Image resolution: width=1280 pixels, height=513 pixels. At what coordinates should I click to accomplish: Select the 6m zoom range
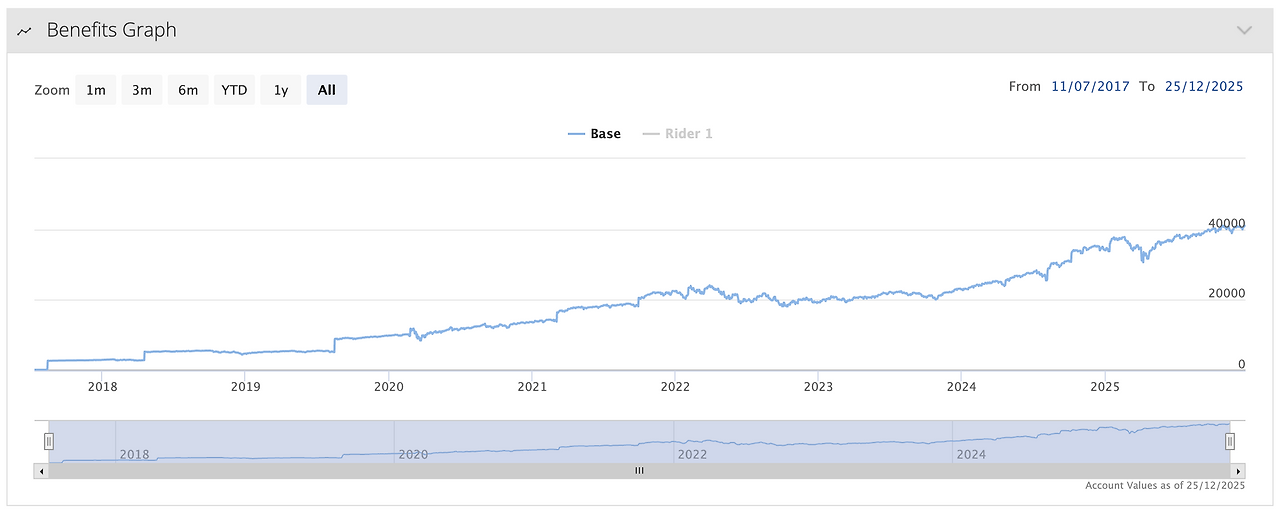coord(188,90)
